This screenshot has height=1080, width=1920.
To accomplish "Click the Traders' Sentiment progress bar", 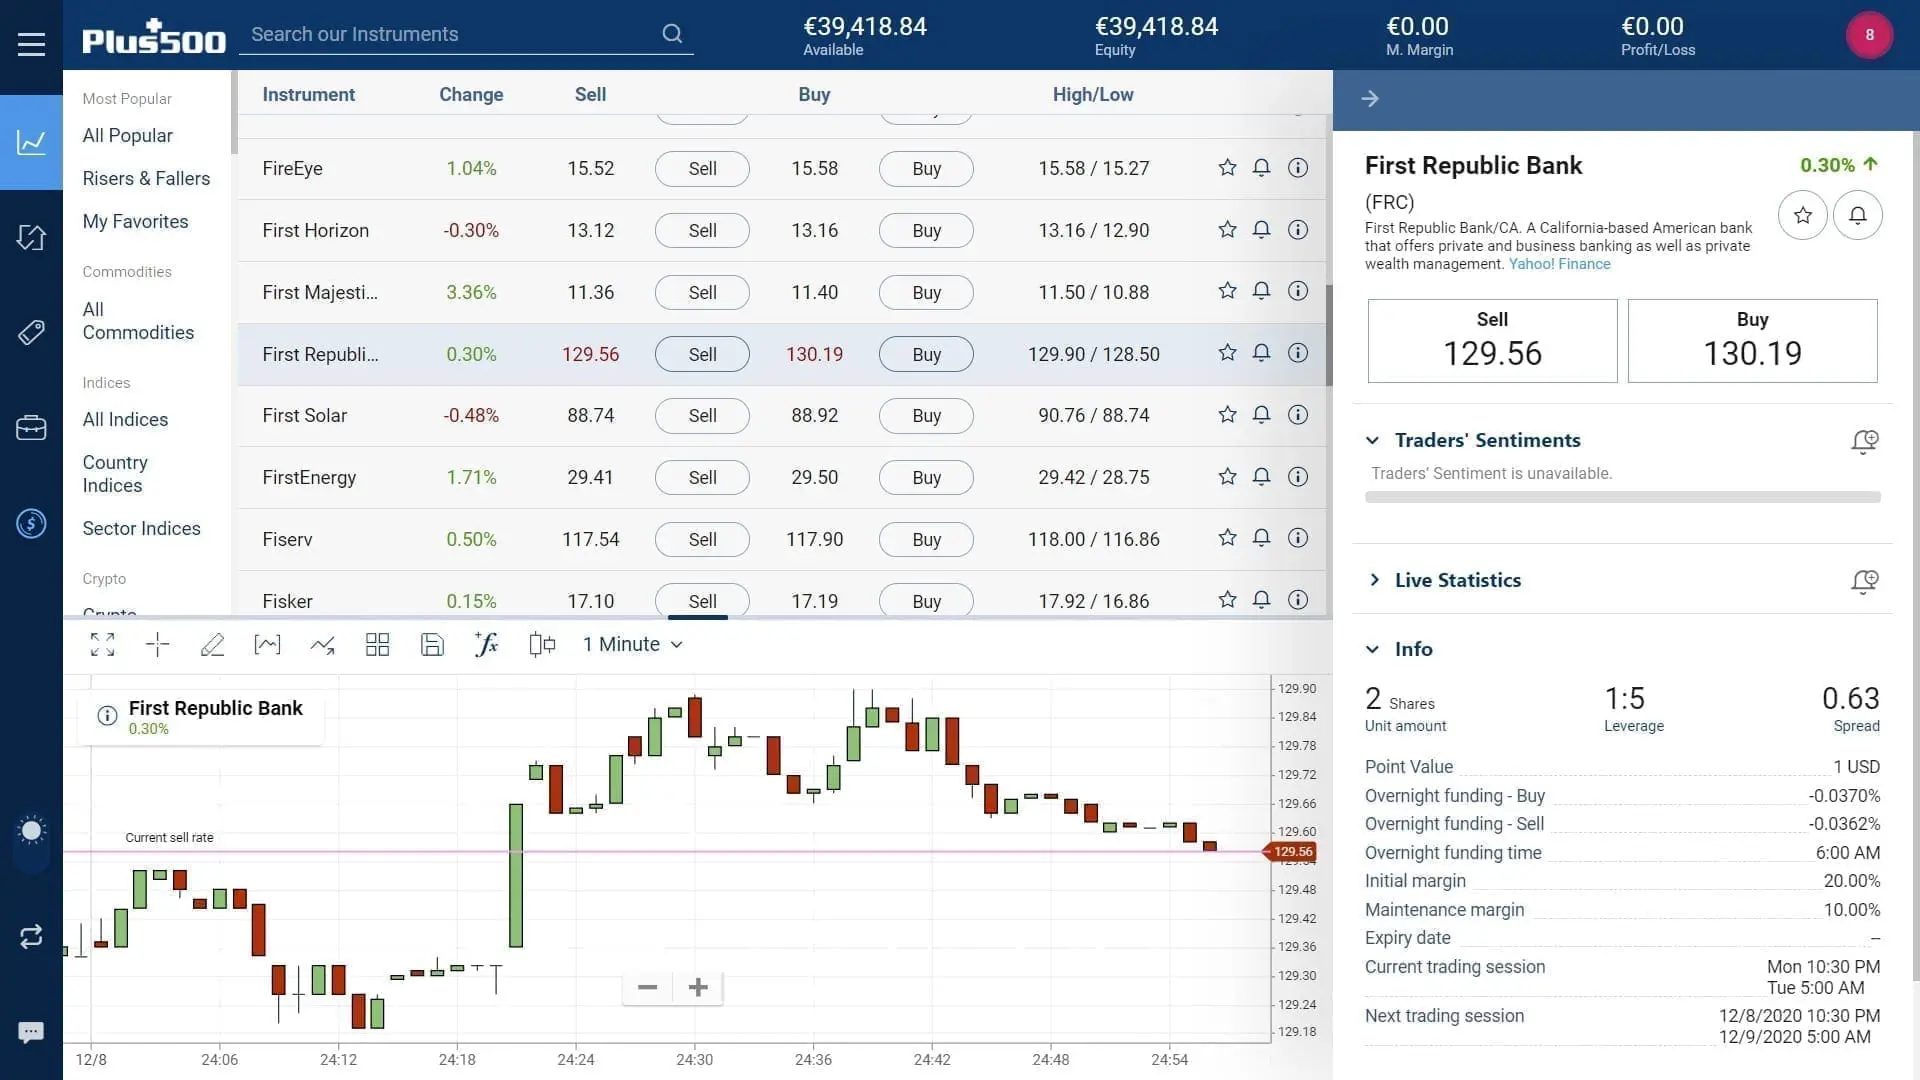I will pyautogui.click(x=1622, y=497).
